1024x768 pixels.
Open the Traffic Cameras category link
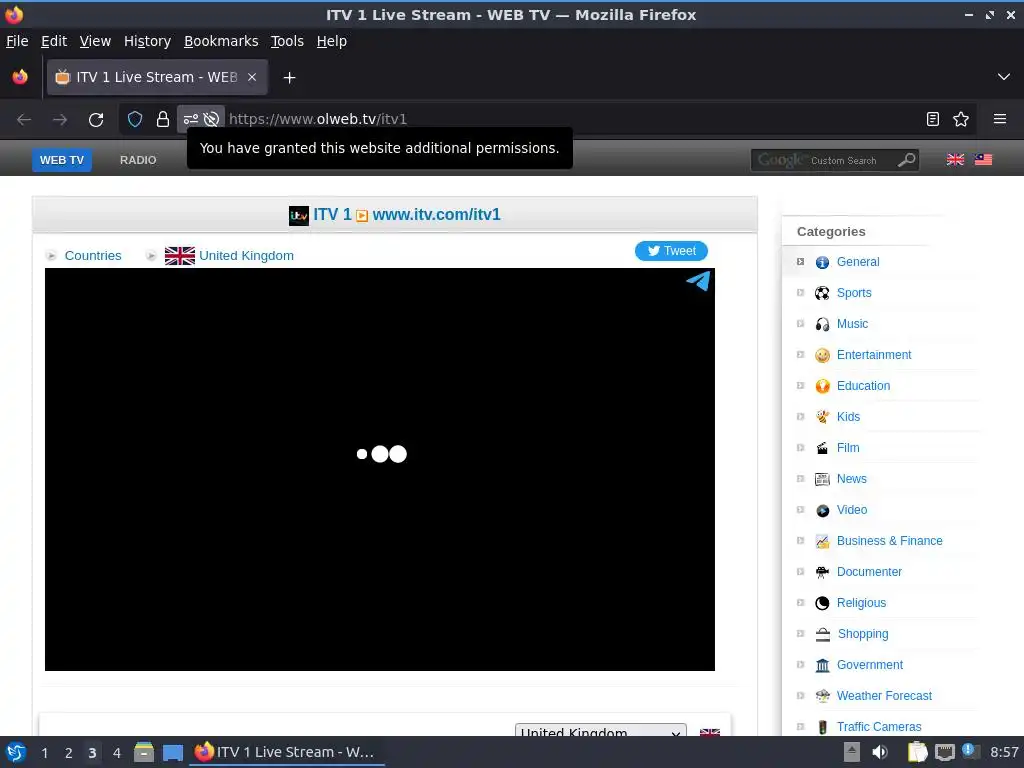878,727
